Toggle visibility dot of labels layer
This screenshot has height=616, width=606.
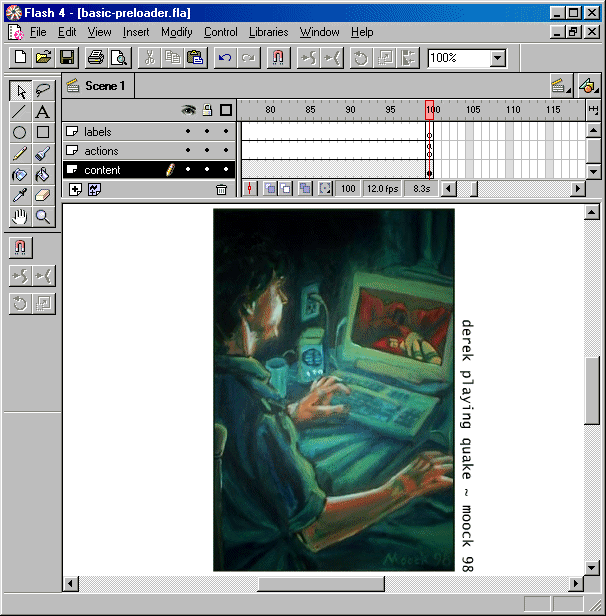point(188,131)
